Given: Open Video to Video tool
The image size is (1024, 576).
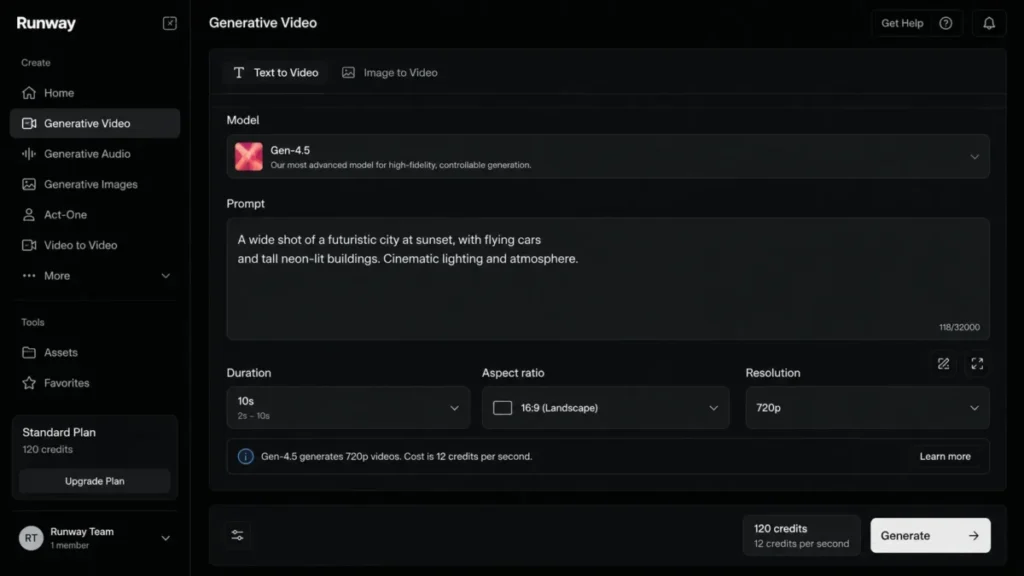Looking at the screenshot, I should (x=95, y=246).
